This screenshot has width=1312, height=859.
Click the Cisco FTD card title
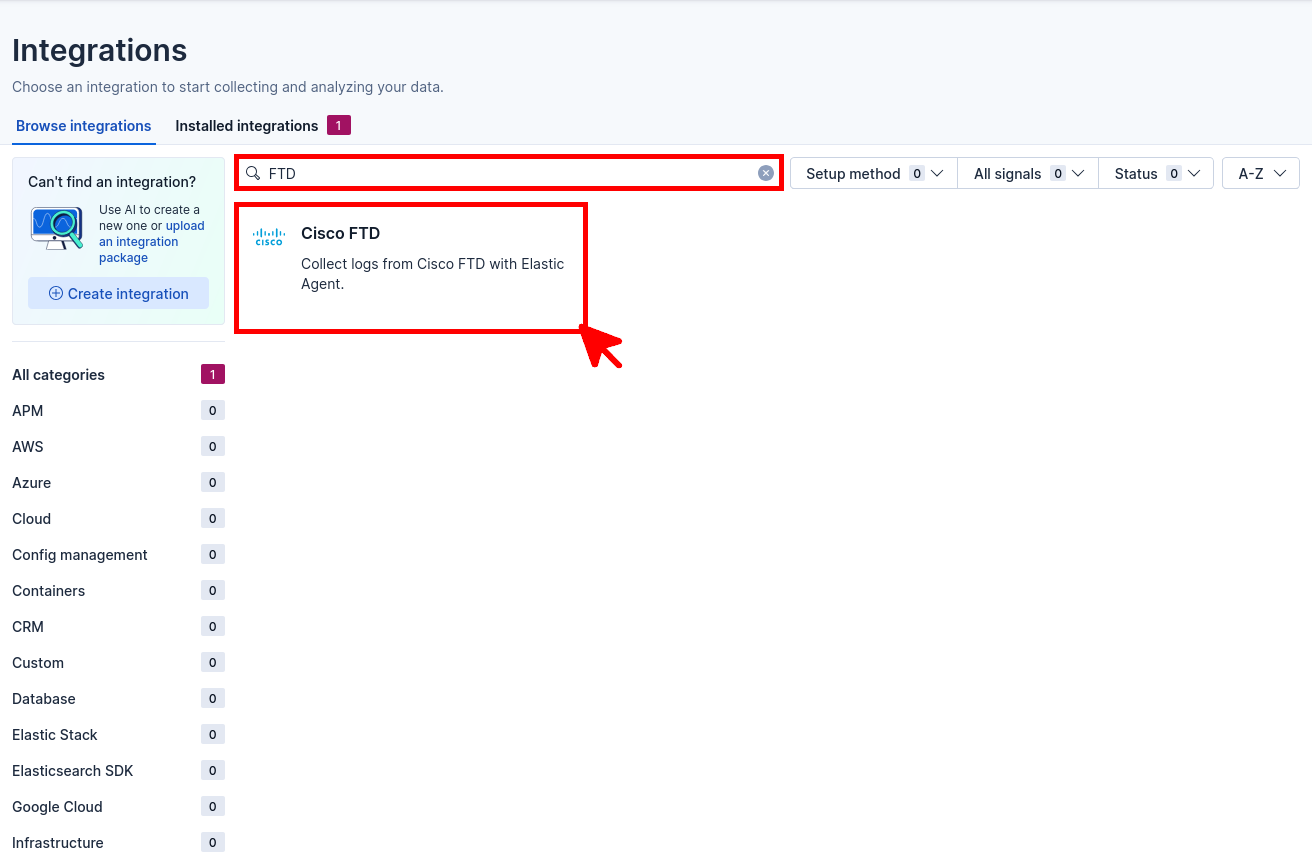point(340,233)
